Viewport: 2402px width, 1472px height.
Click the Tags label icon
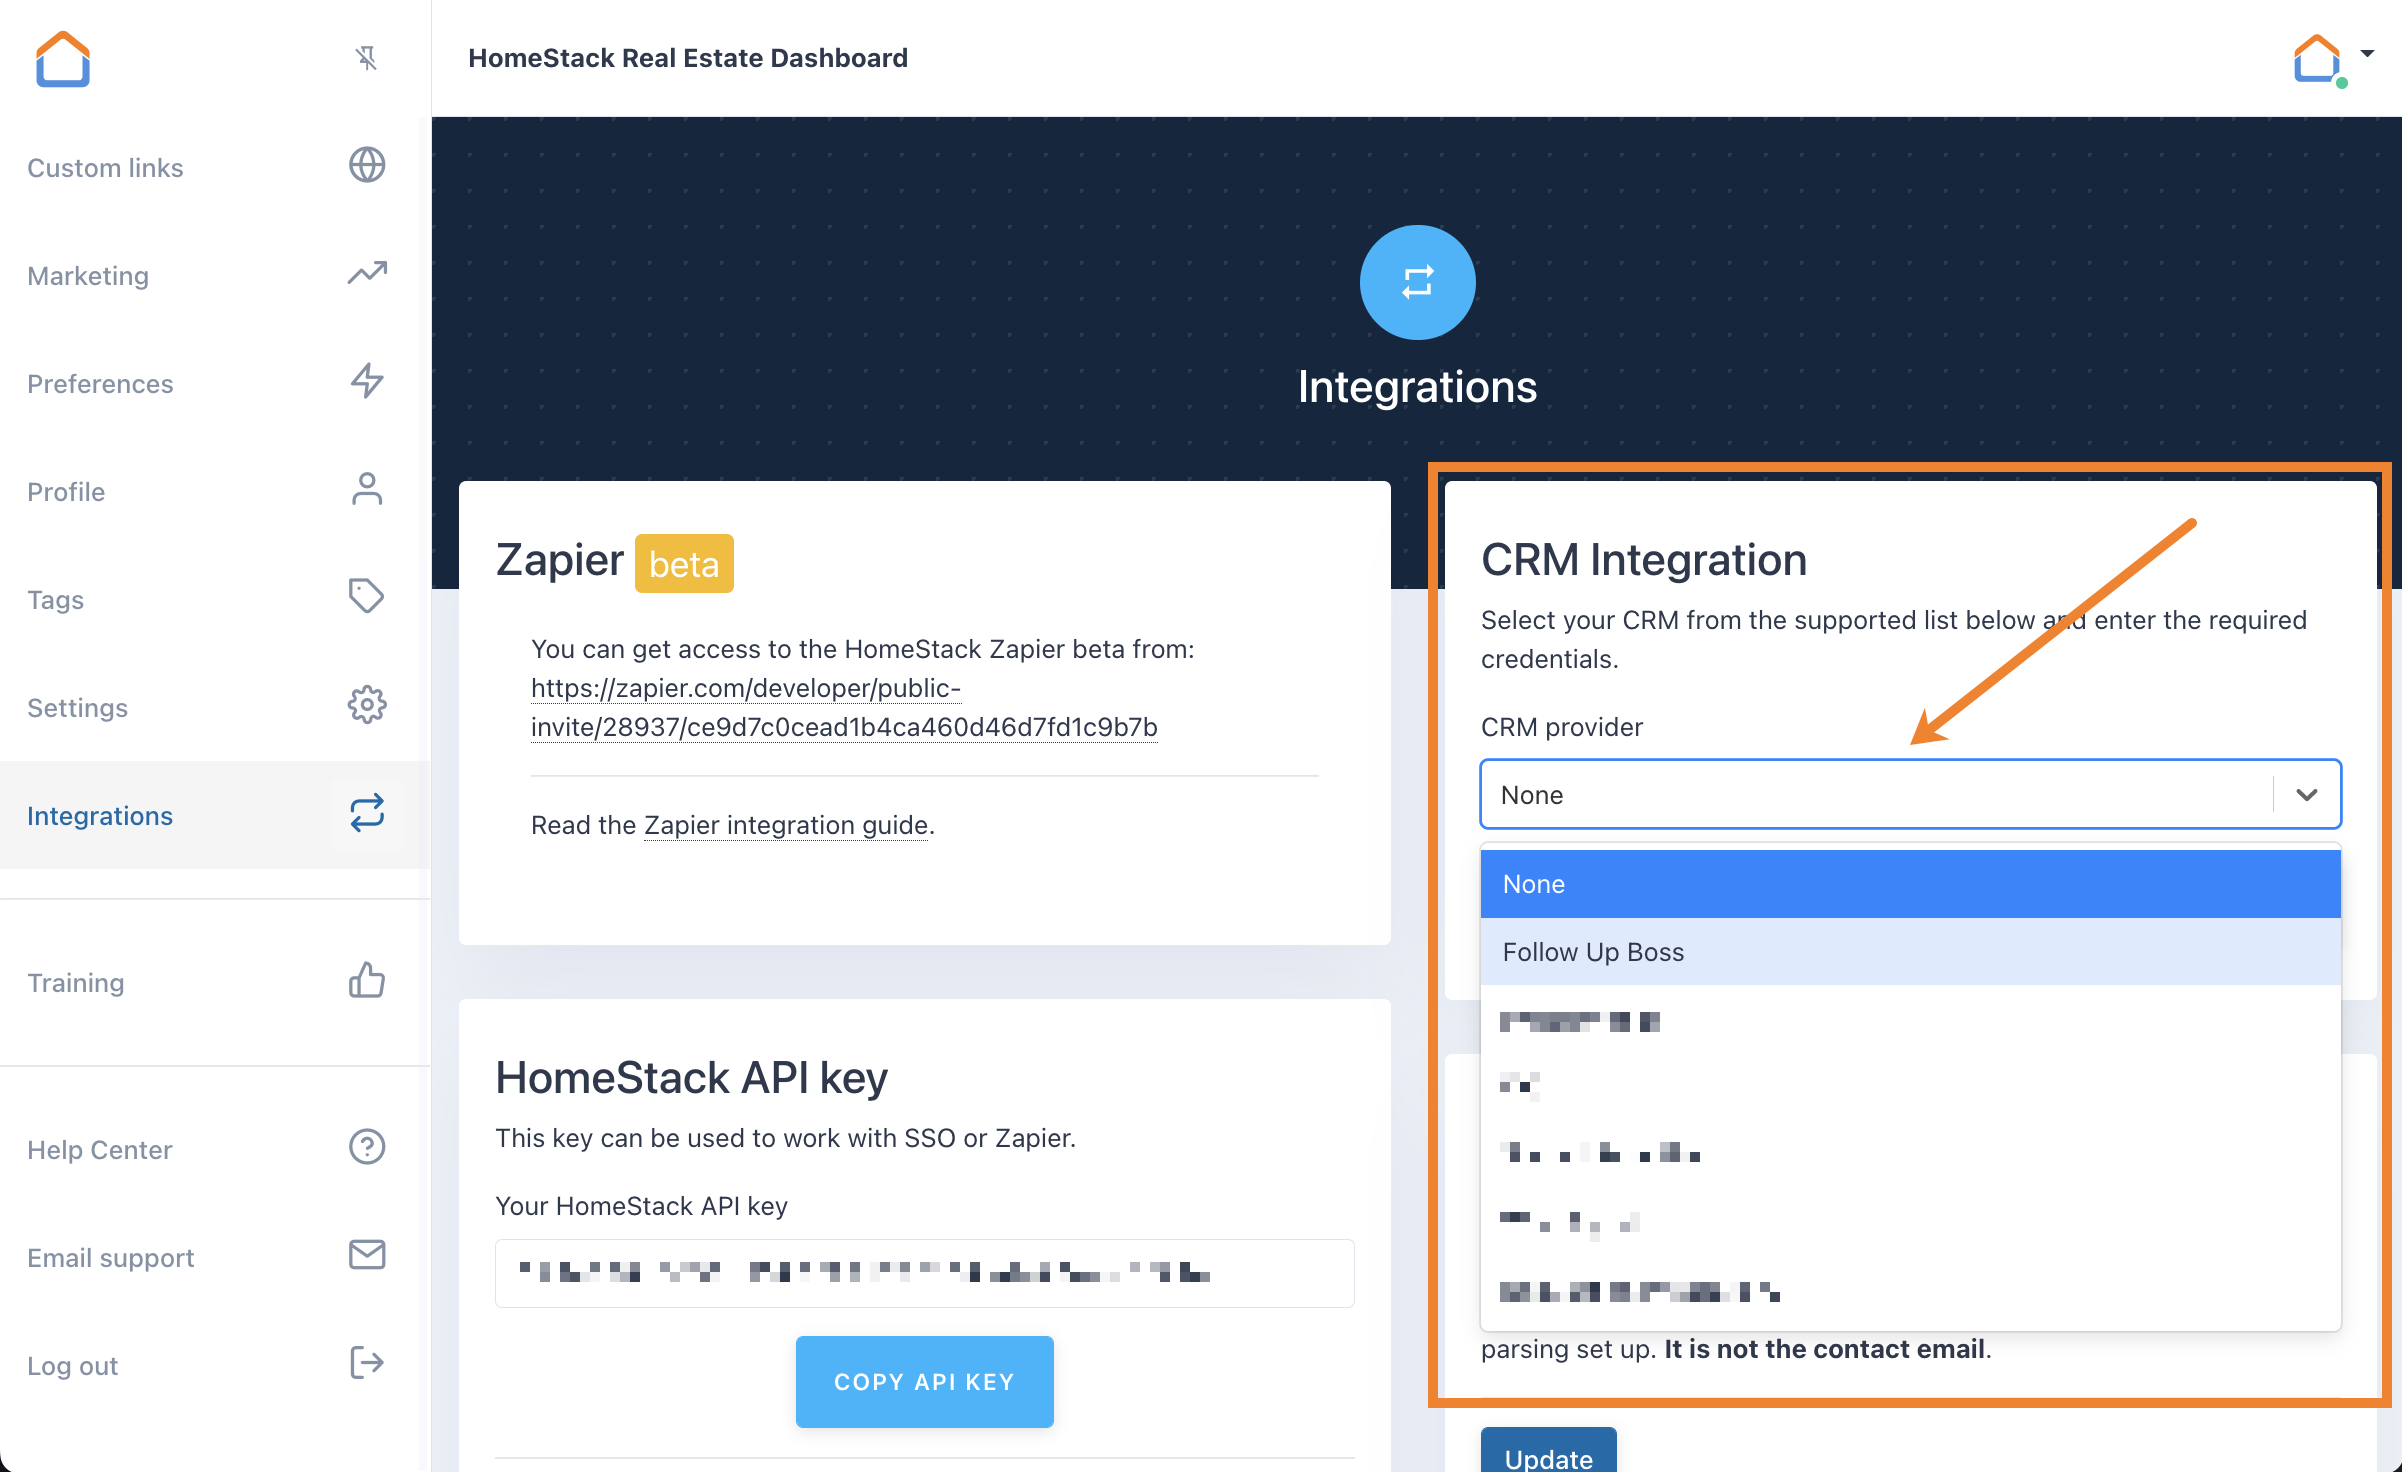coord(366,597)
